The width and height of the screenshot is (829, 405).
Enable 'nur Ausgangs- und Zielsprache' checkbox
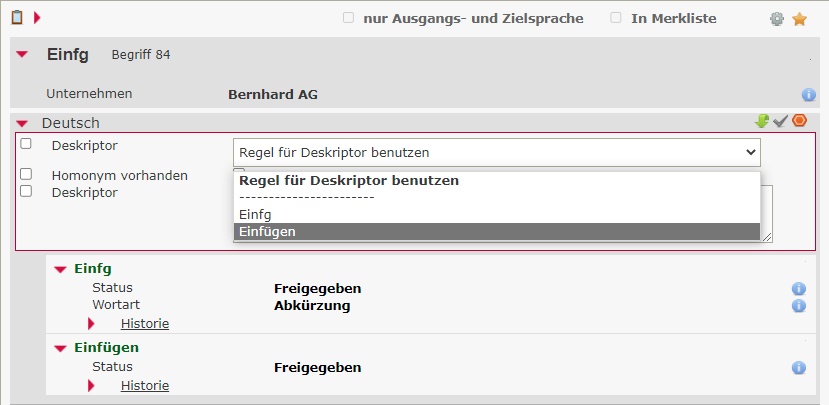tap(348, 18)
